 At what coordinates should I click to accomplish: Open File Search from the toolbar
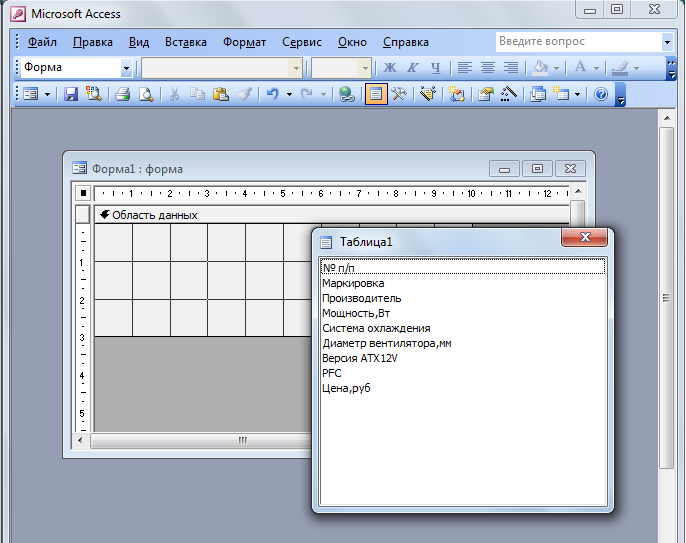coord(94,94)
